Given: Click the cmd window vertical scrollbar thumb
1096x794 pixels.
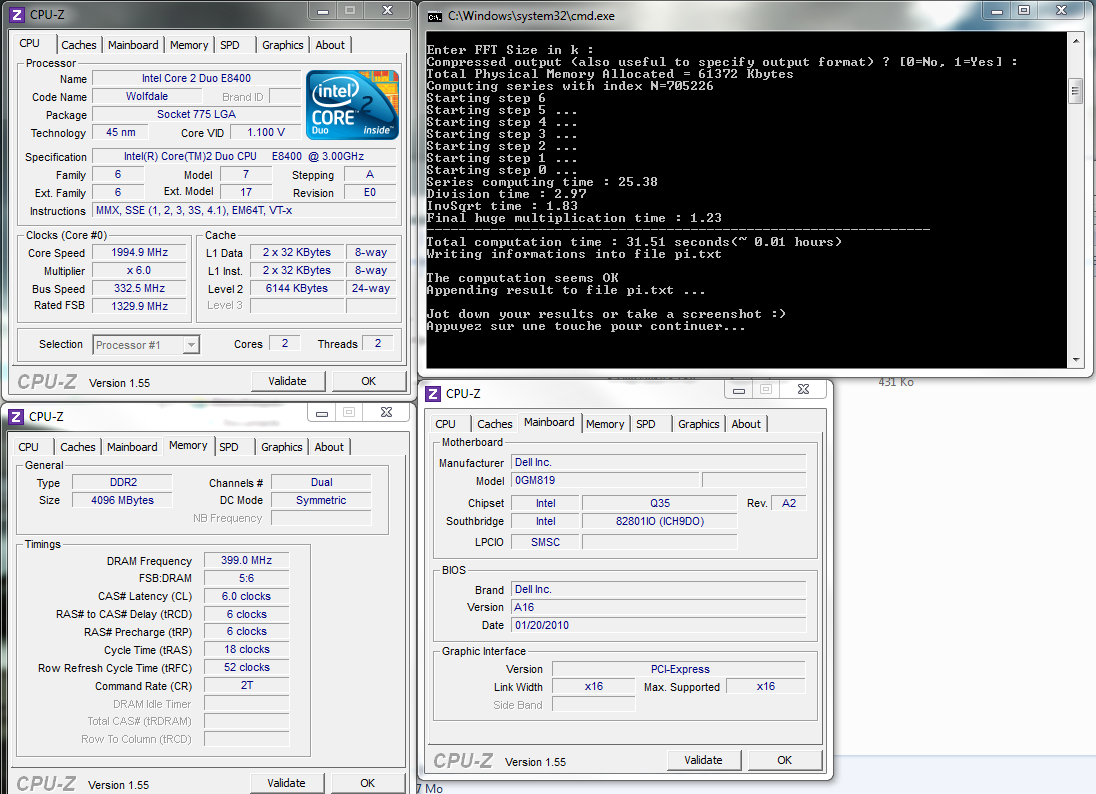Looking at the screenshot, I should click(1076, 91).
